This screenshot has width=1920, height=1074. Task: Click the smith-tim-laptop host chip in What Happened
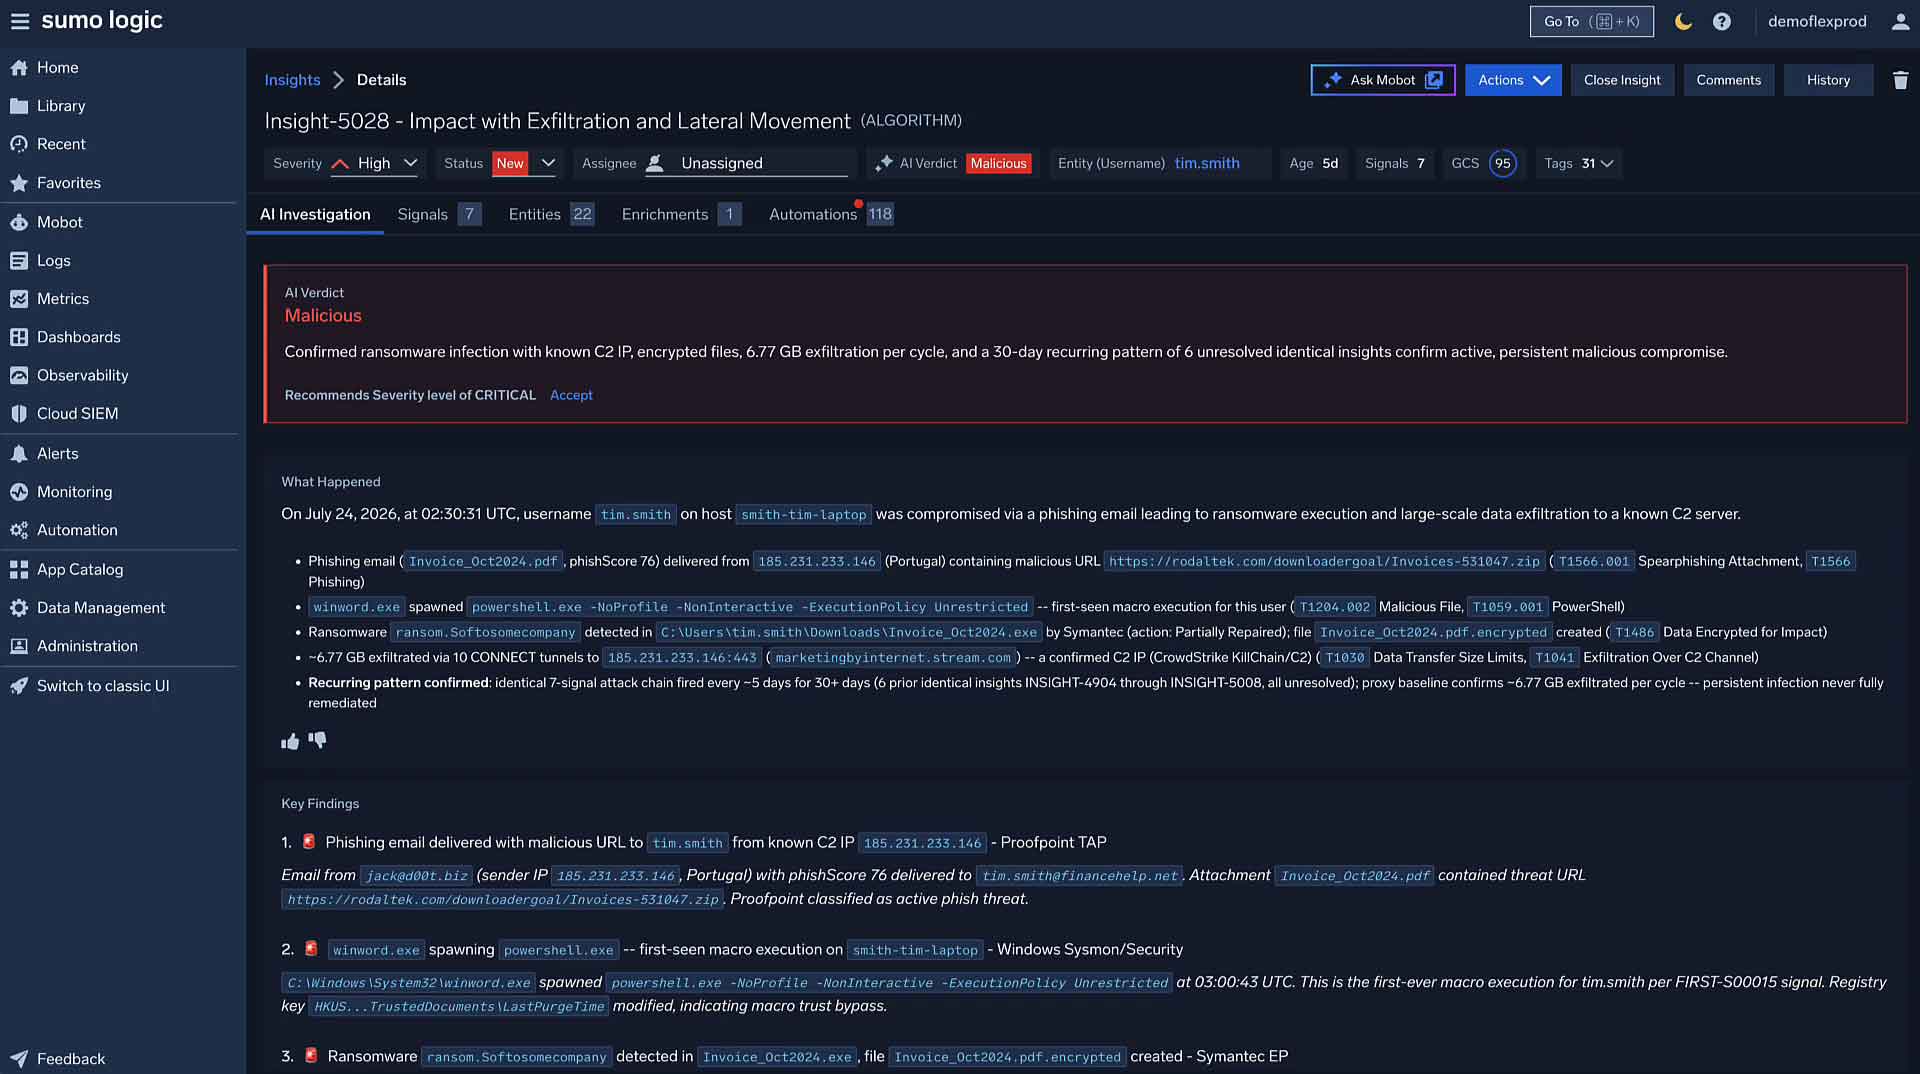(804, 515)
